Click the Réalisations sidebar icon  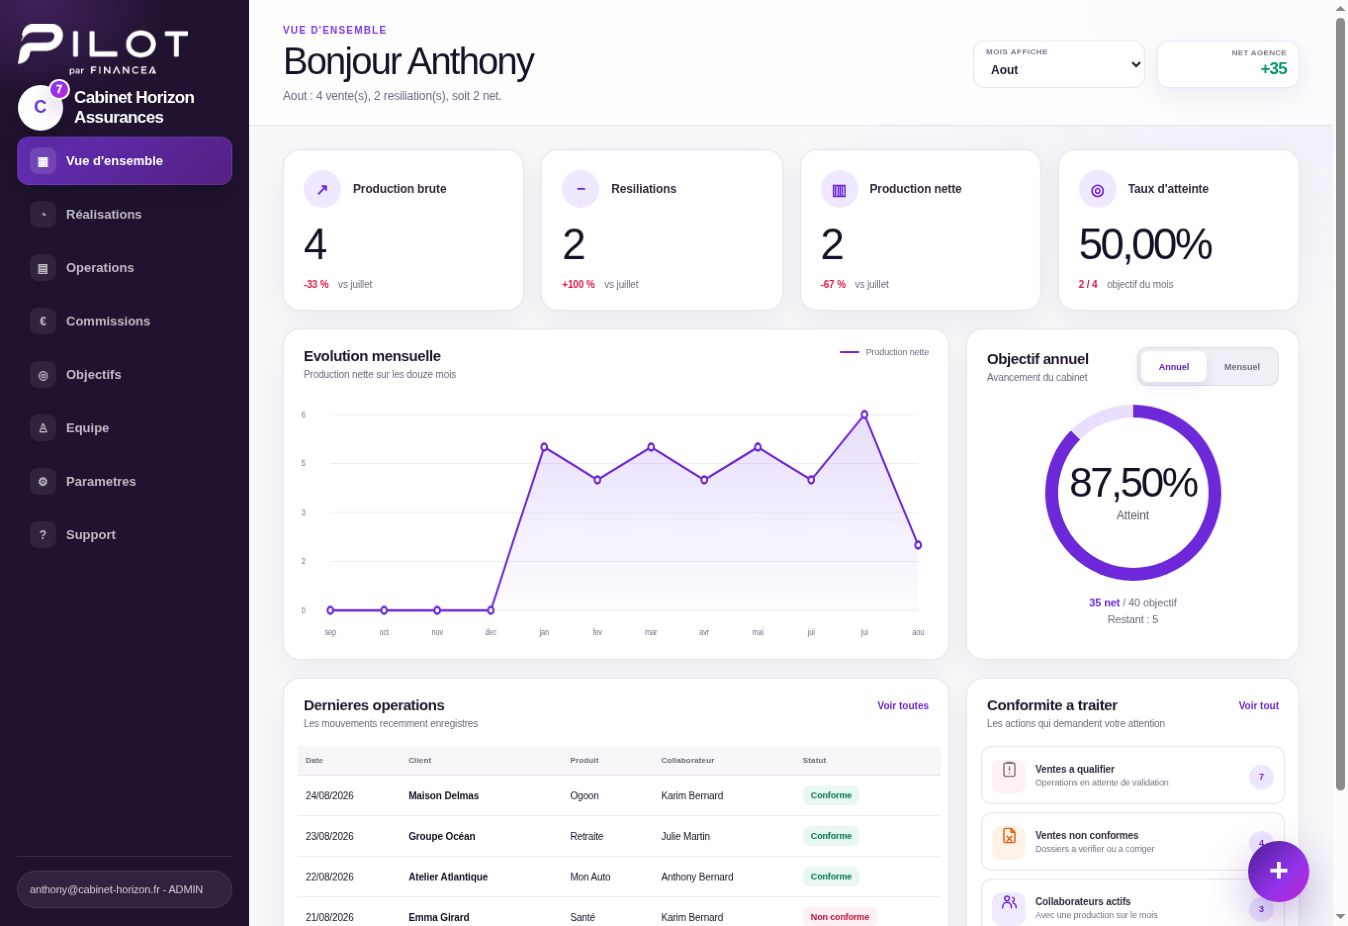pos(43,214)
